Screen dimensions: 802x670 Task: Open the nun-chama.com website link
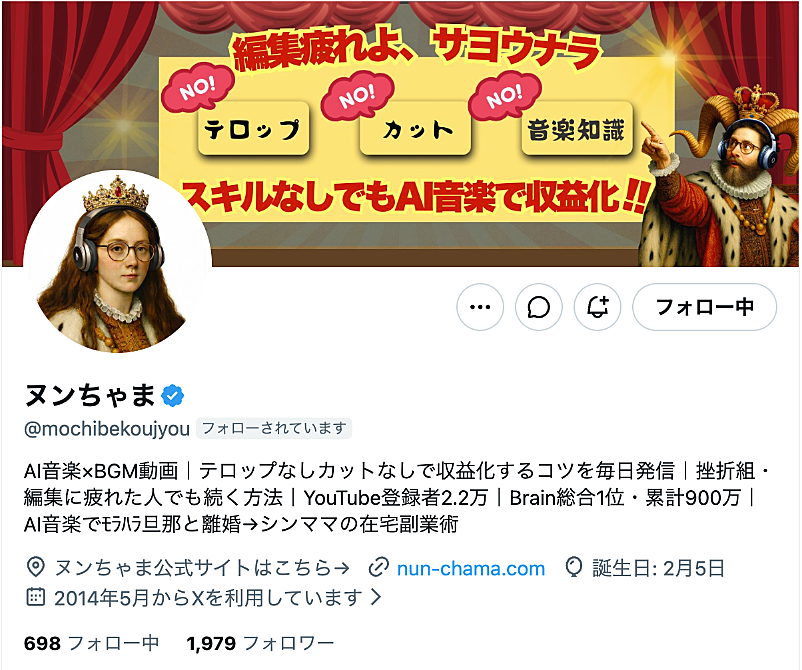tap(471, 568)
